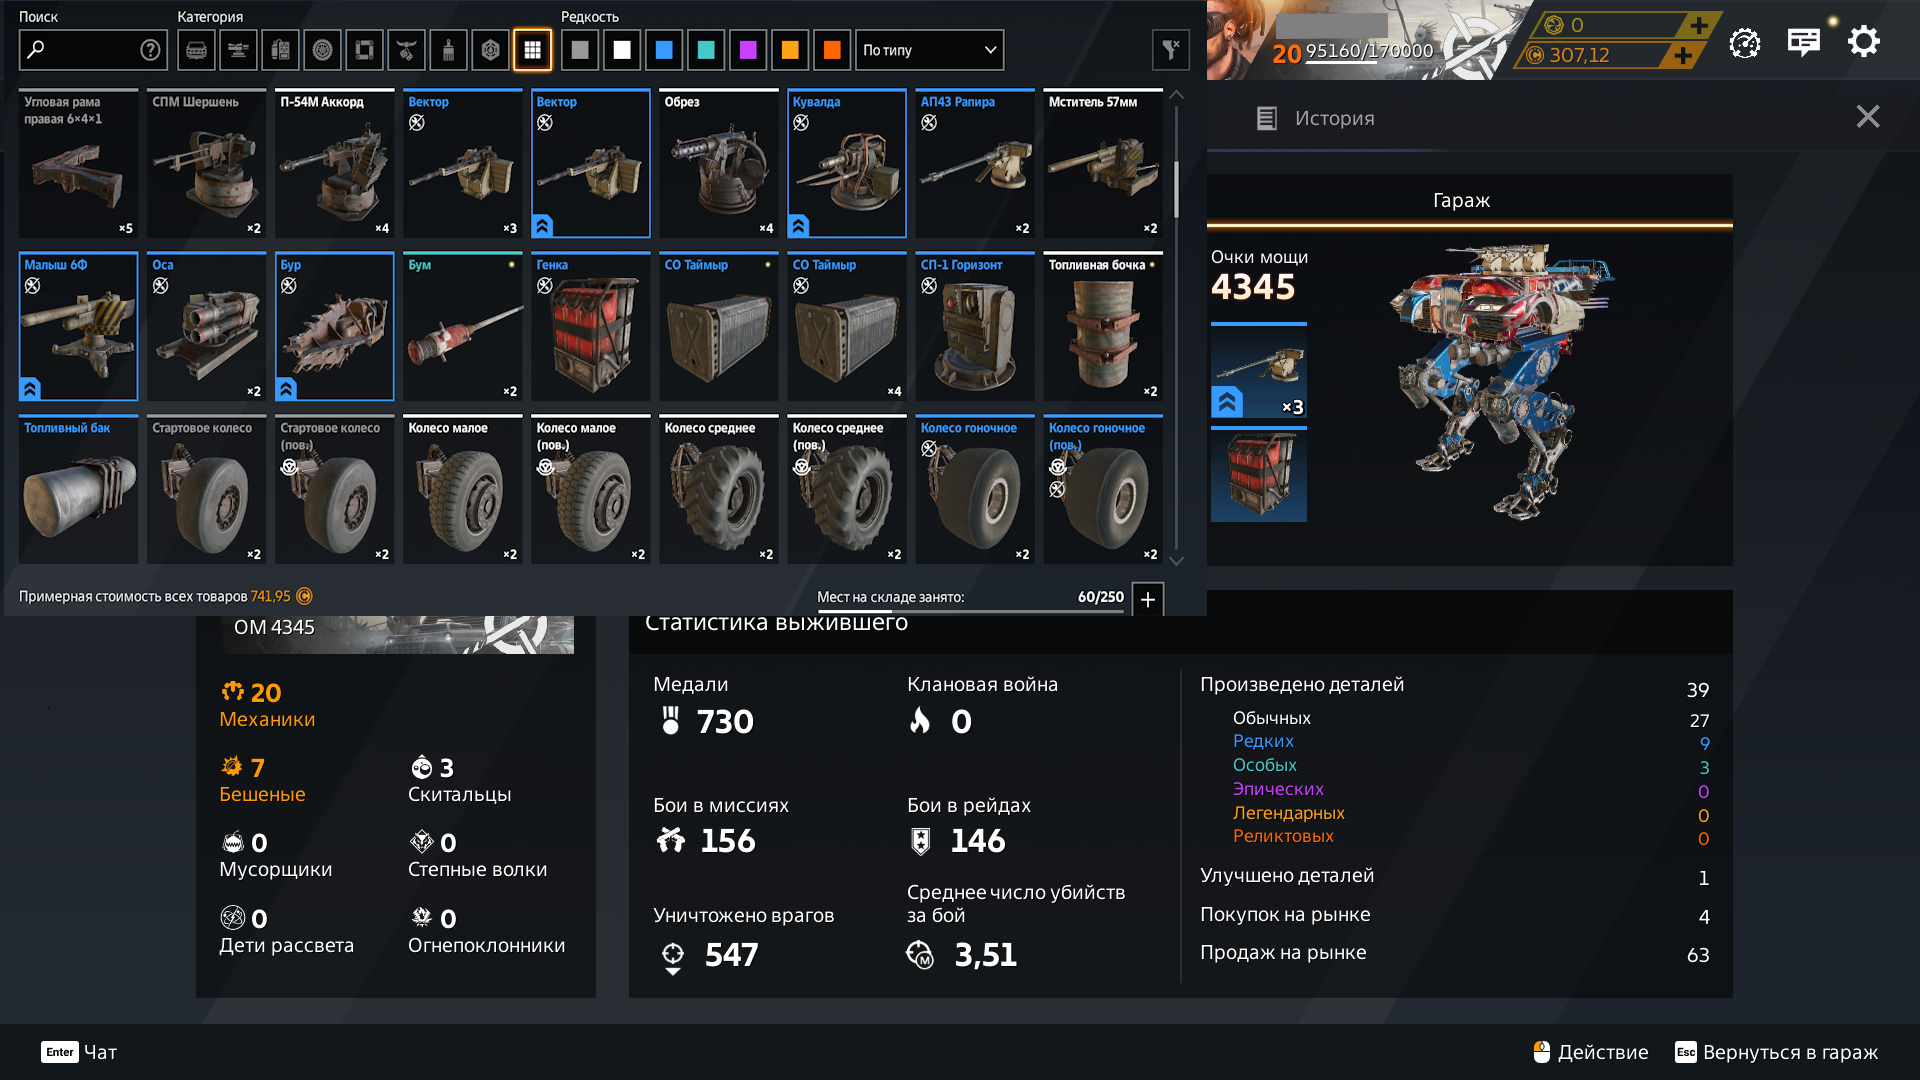Toggle the blue rare rarity filter

point(664,50)
